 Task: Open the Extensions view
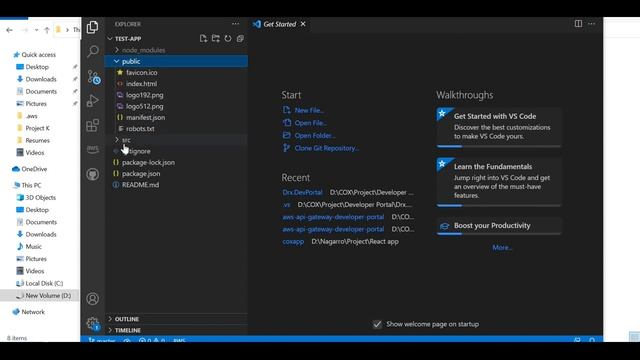93,125
